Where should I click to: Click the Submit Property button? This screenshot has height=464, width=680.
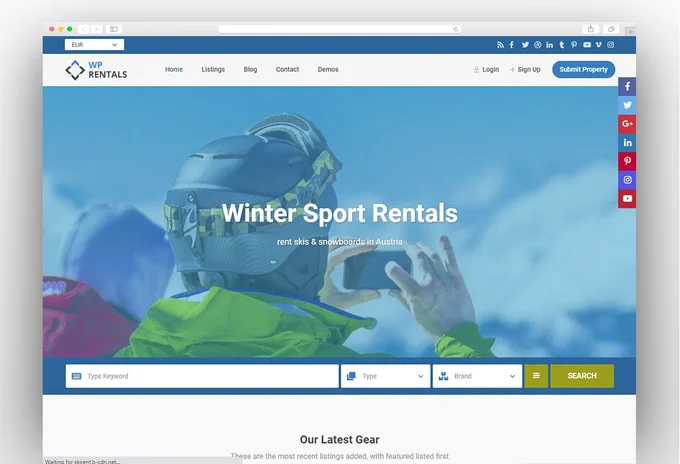(583, 69)
